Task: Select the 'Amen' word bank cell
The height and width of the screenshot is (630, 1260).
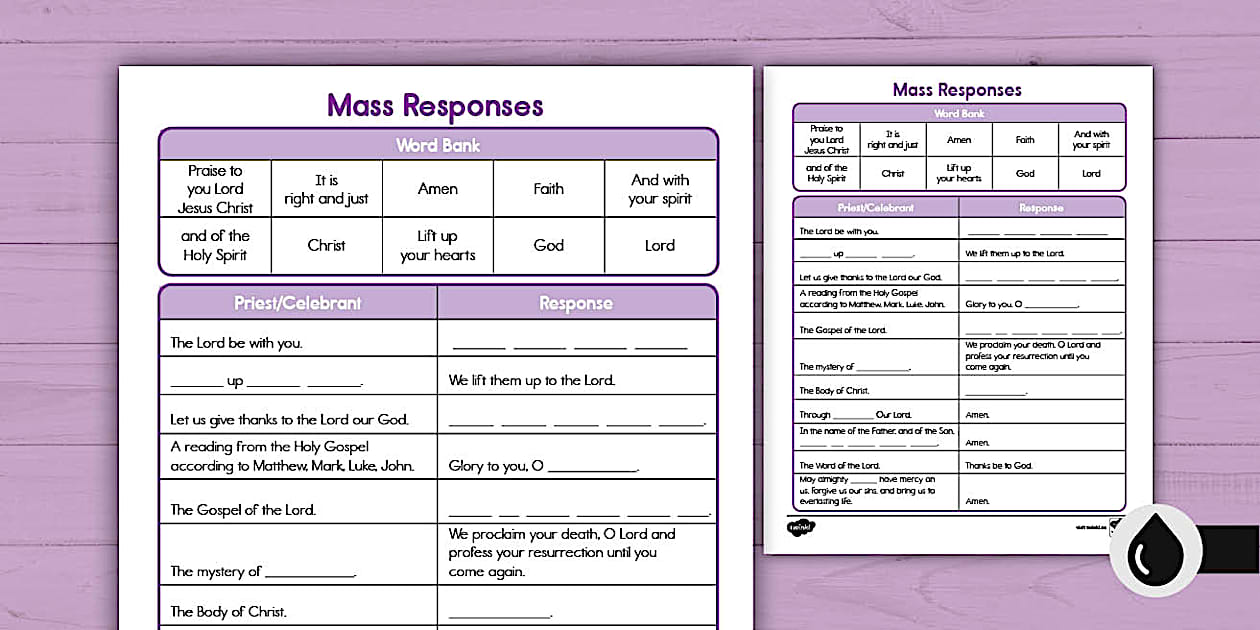Action: pyautogui.click(x=438, y=188)
